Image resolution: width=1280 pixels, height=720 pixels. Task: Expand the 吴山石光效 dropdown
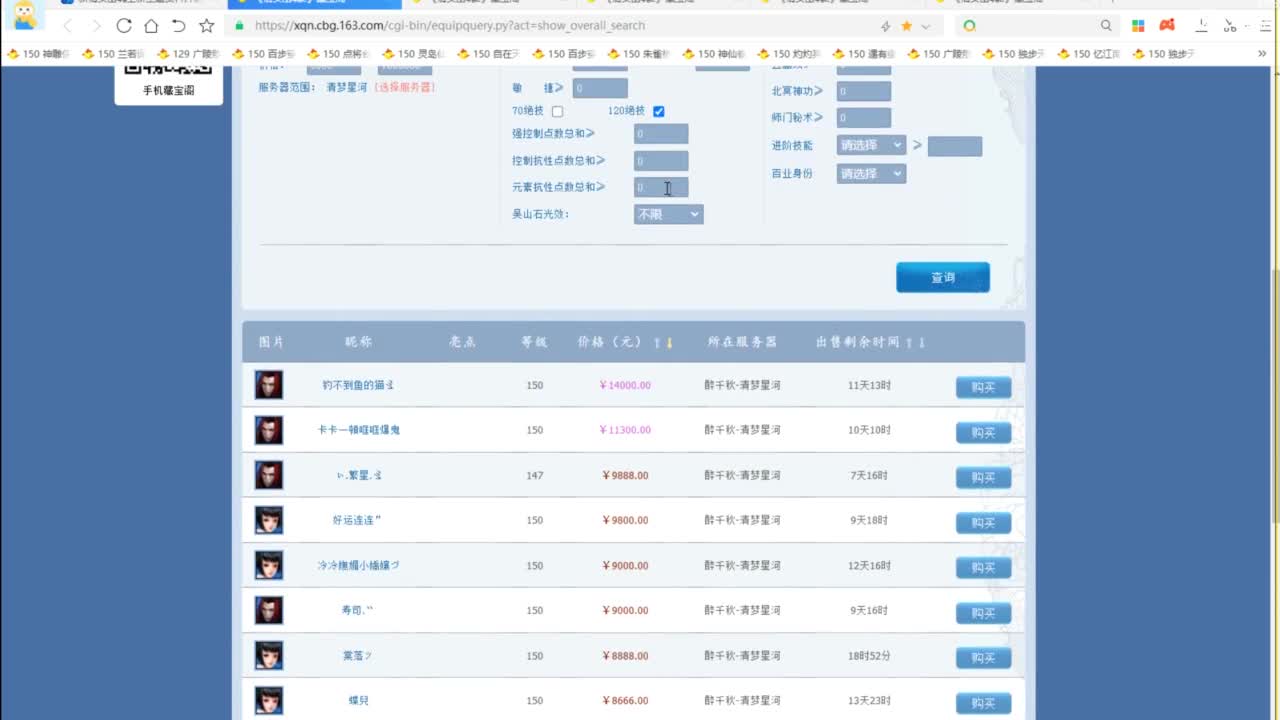pyautogui.click(x=668, y=214)
